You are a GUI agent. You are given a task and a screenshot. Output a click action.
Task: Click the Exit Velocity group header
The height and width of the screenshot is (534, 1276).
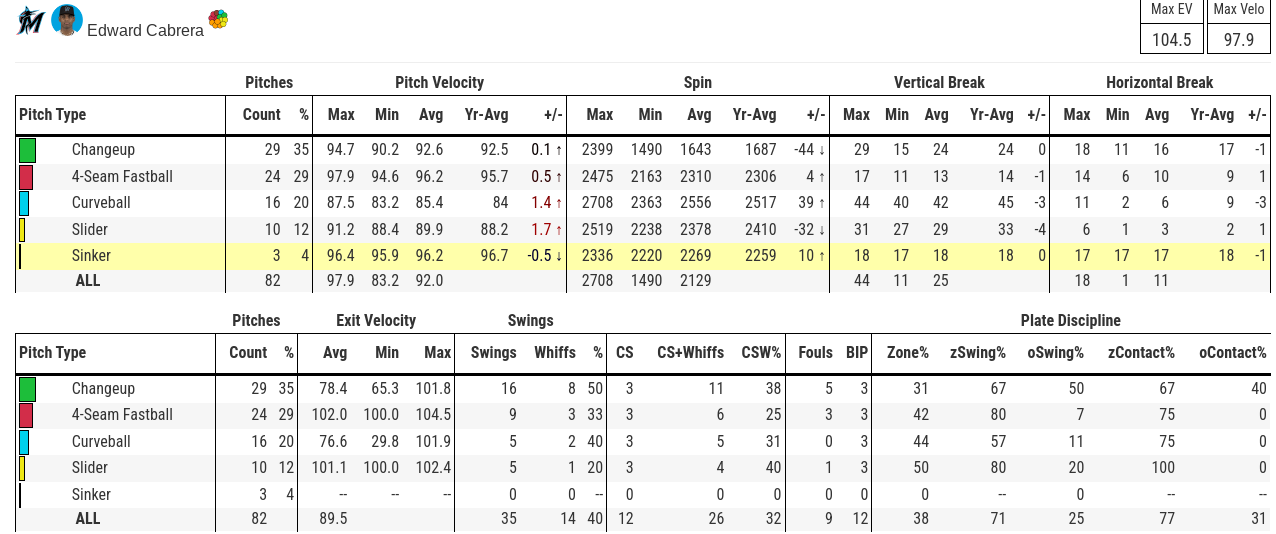[x=376, y=321]
